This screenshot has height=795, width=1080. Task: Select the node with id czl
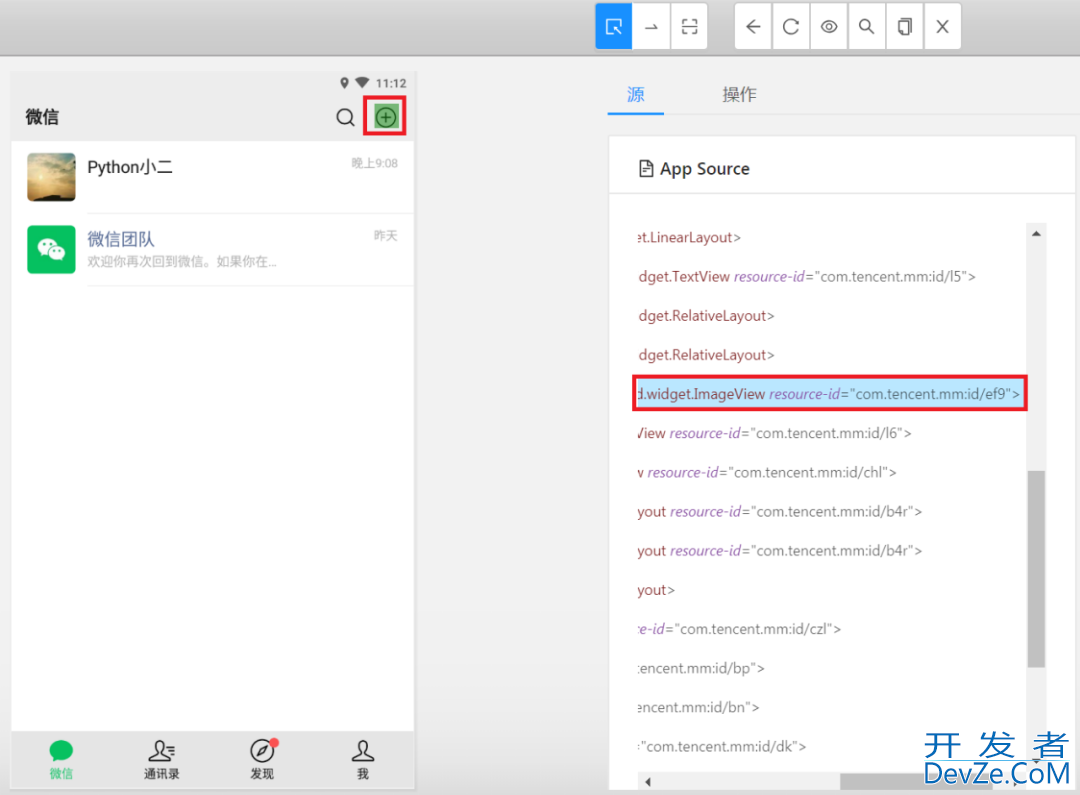point(739,629)
